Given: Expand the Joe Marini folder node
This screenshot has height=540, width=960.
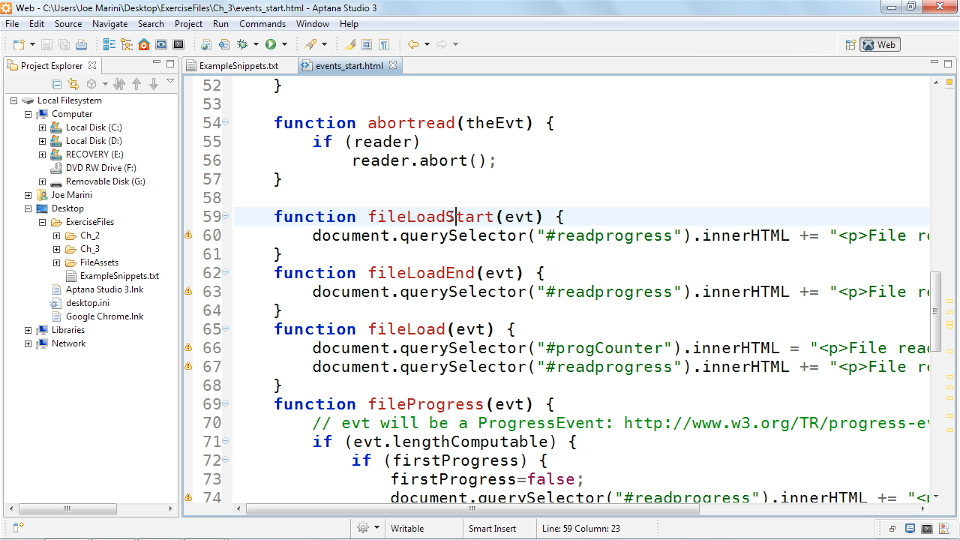Looking at the screenshot, I should click(x=28, y=195).
